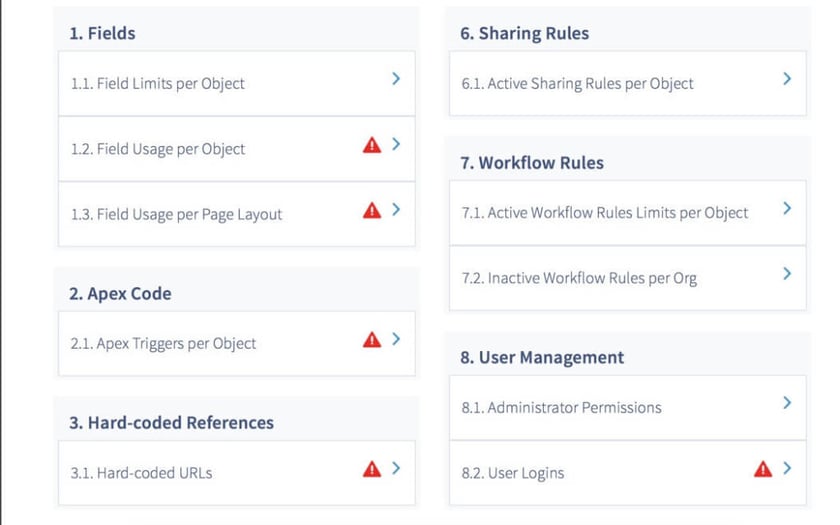Open '1.2. Field Usage per Object' item
840x525 pixels.
(237, 149)
